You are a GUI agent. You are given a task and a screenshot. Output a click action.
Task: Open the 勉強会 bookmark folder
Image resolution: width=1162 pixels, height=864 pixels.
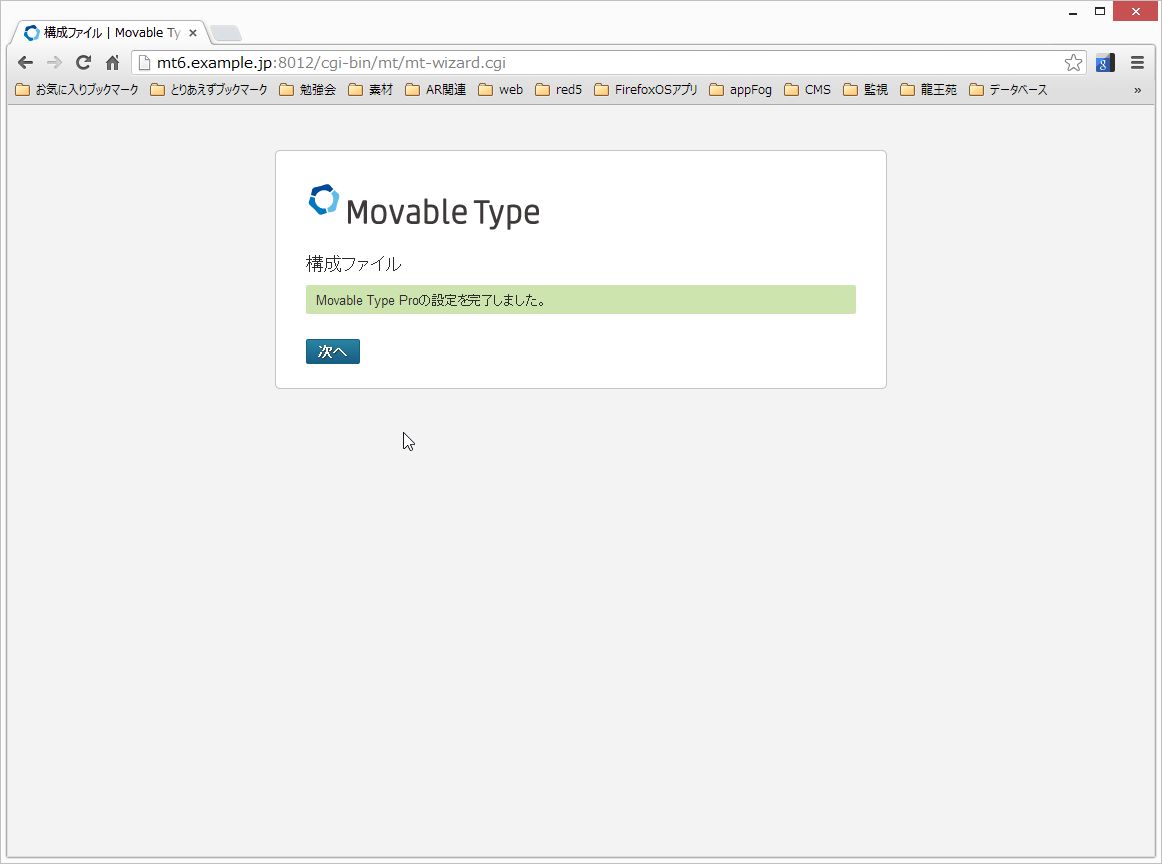pyautogui.click(x=308, y=90)
